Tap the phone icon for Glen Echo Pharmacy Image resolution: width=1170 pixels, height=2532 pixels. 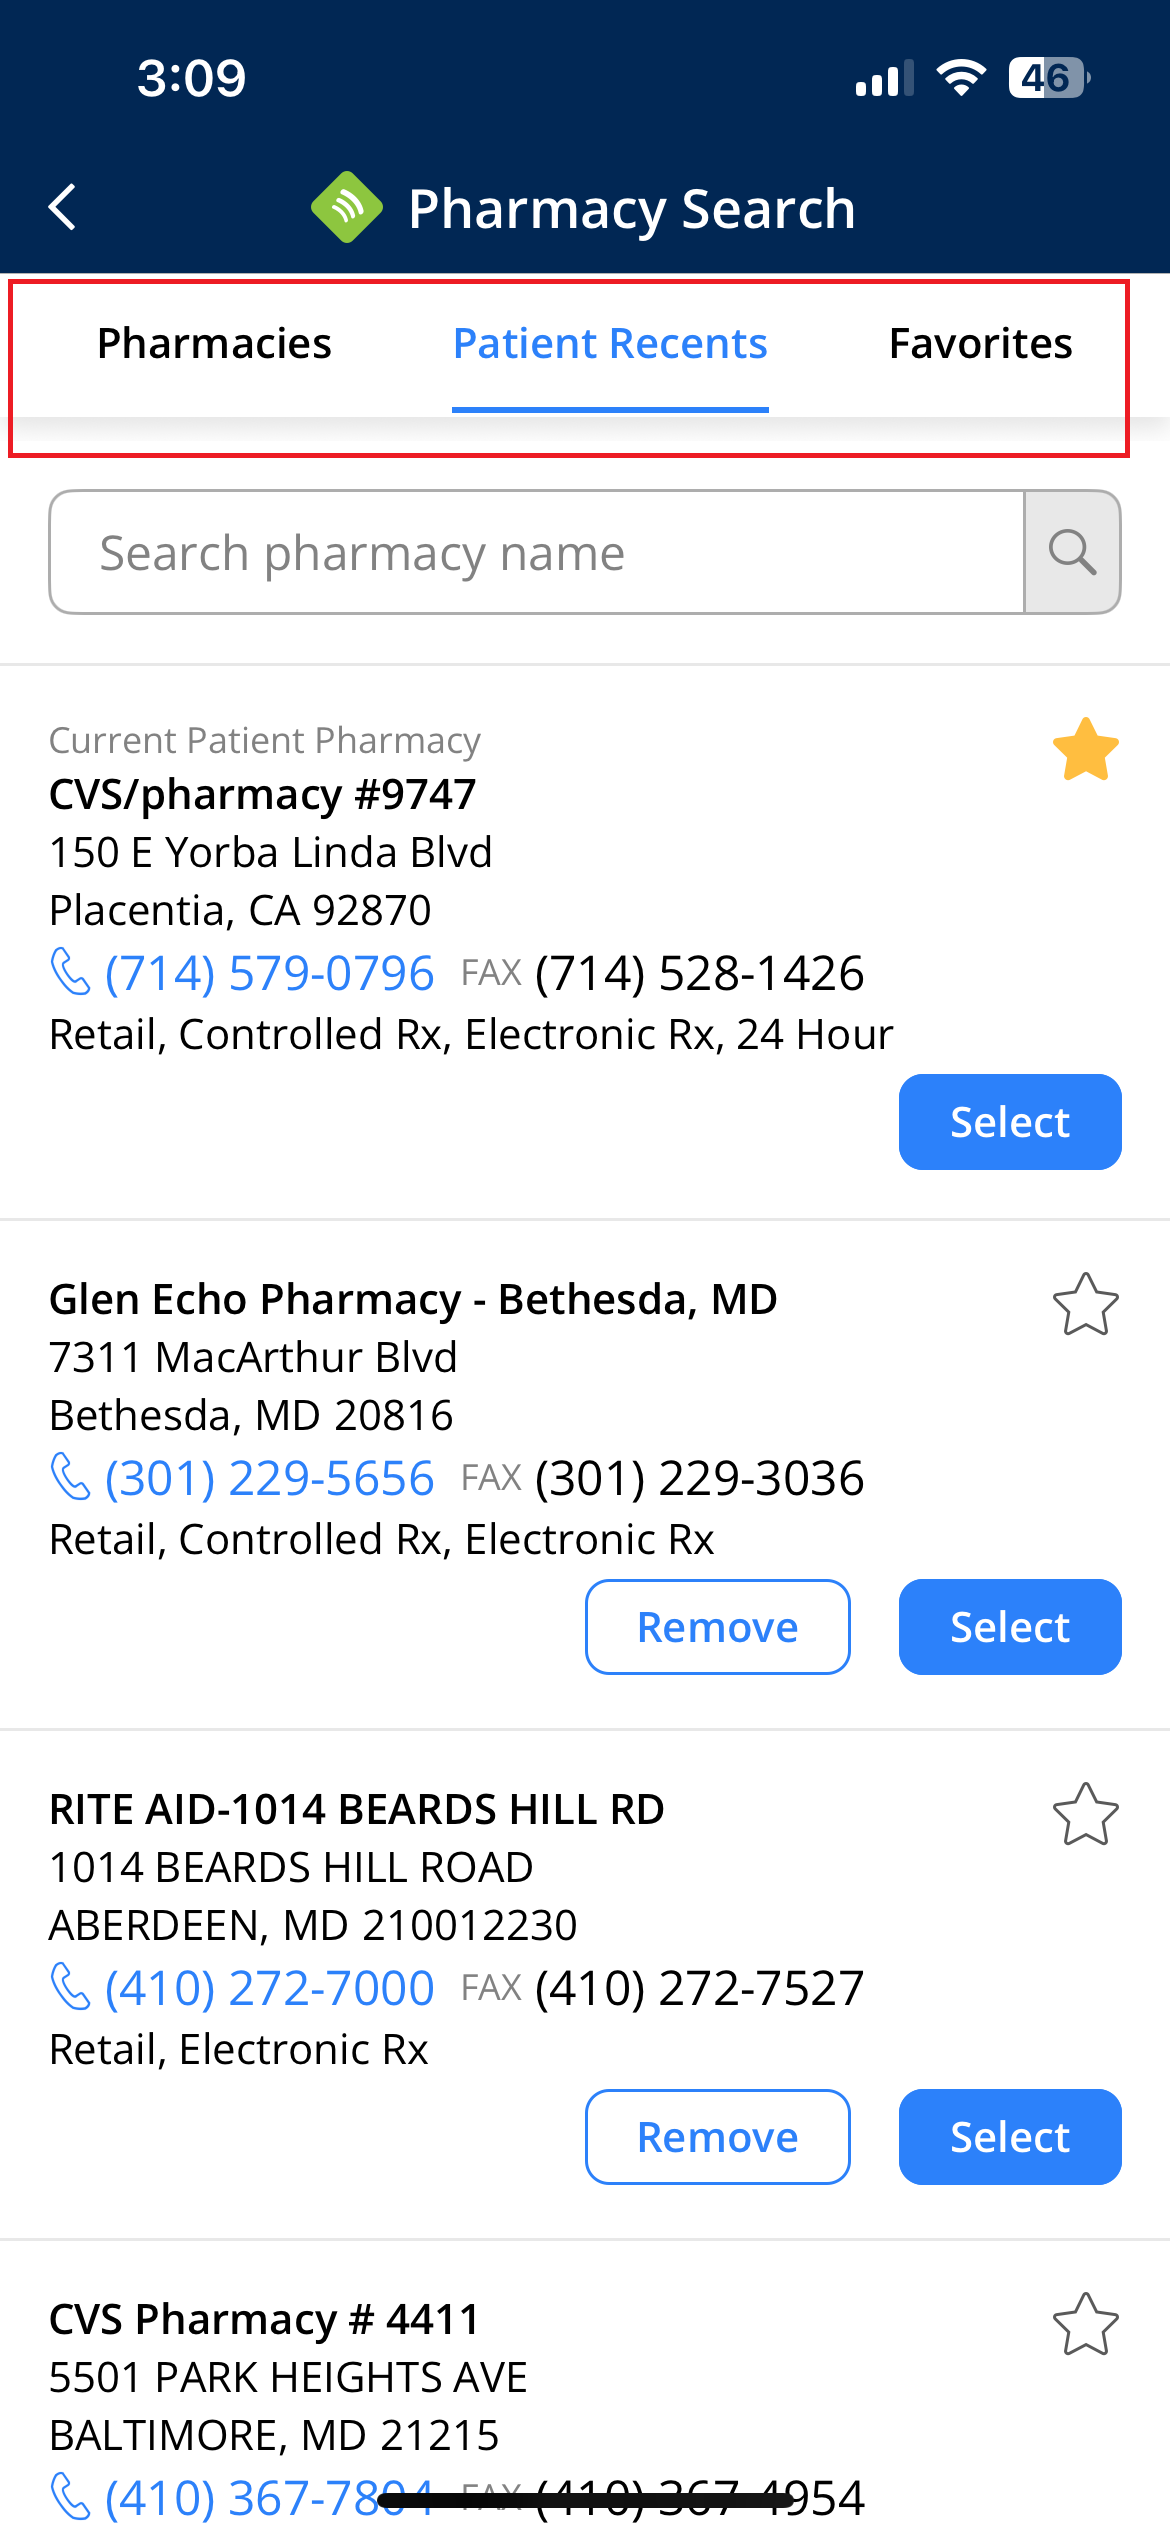click(70, 1478)
